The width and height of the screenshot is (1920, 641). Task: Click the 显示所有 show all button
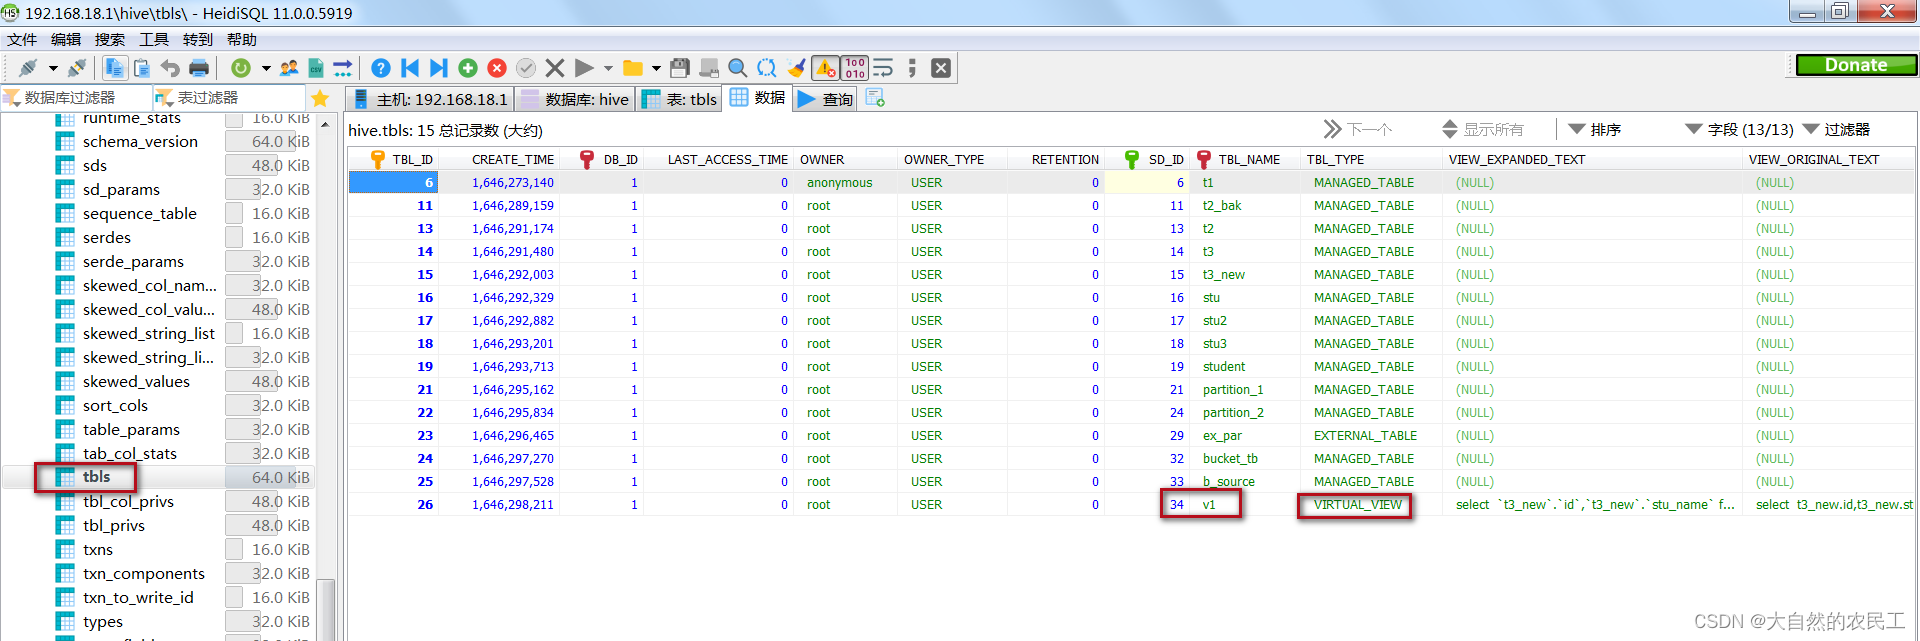pos(1483,130)
